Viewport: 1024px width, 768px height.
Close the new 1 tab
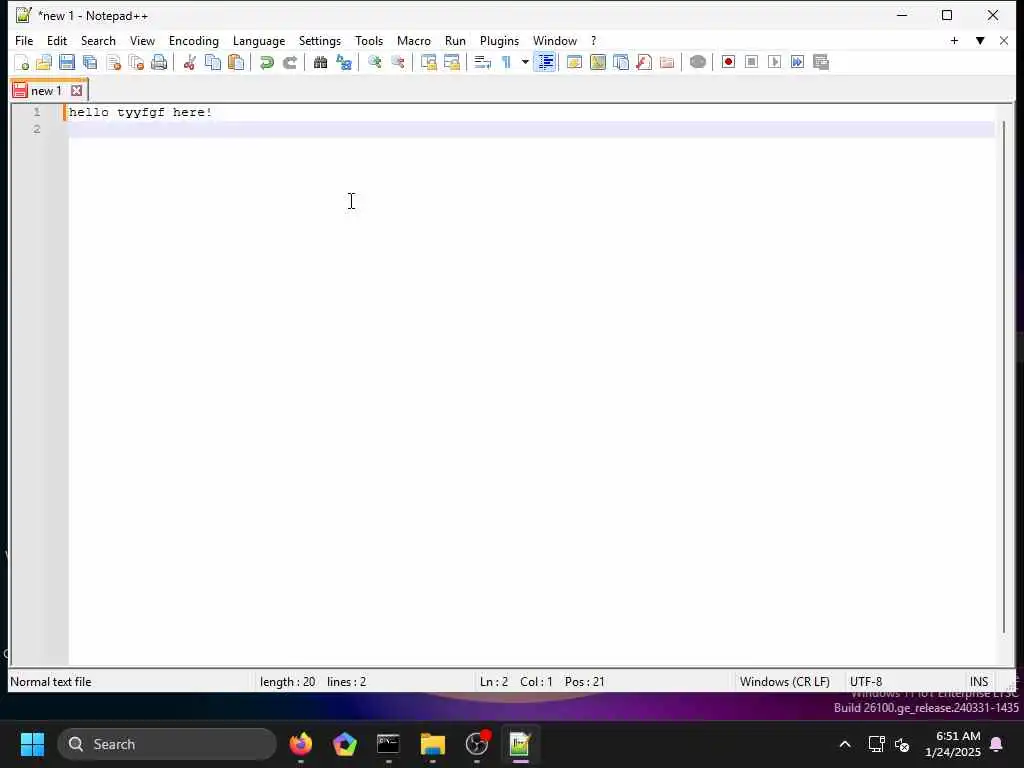click(76, 91)
